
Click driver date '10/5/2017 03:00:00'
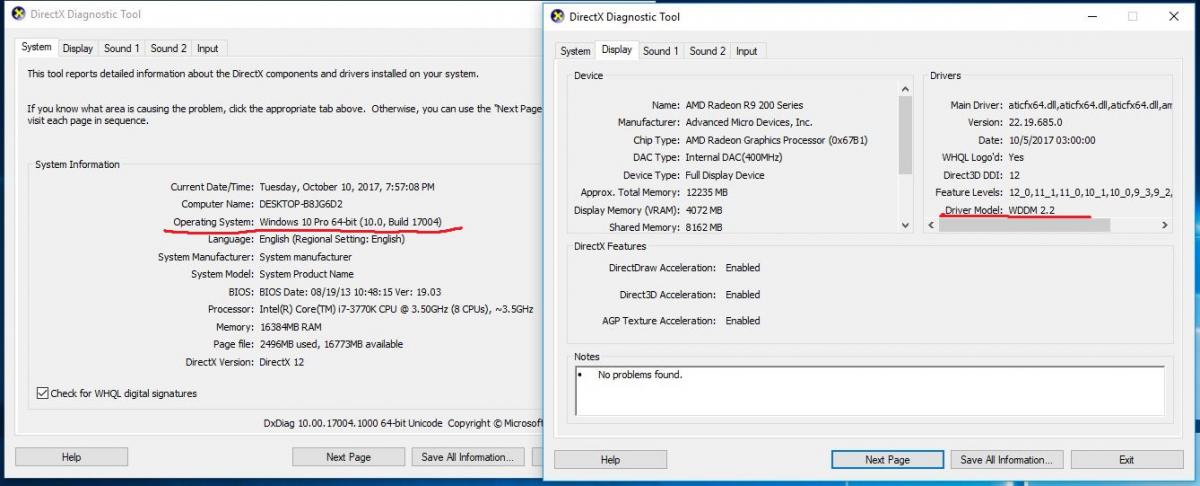point(1052,140)
